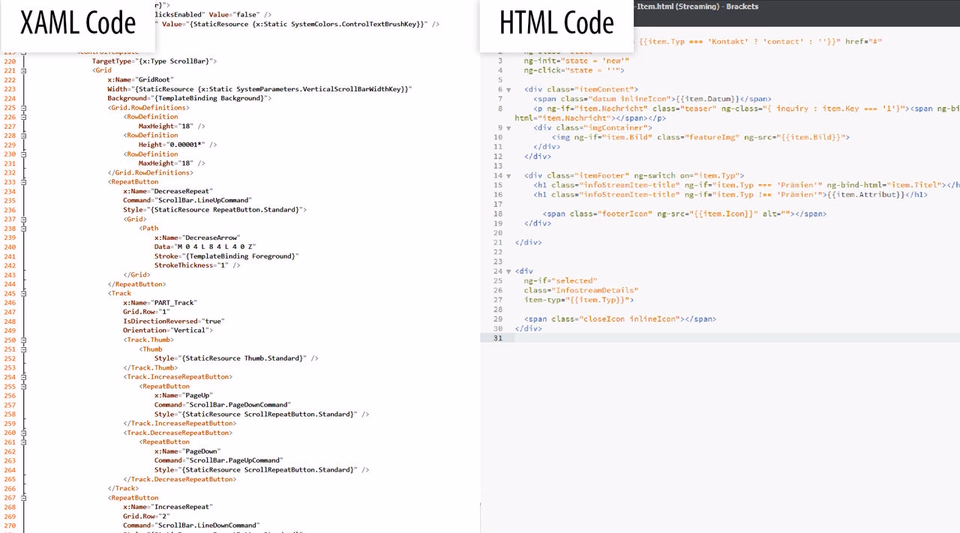The height and width of the screenshot is (533, 960).
Task: Click line number 244 in the XAML gutter
Action: click(x=9, y=284)
